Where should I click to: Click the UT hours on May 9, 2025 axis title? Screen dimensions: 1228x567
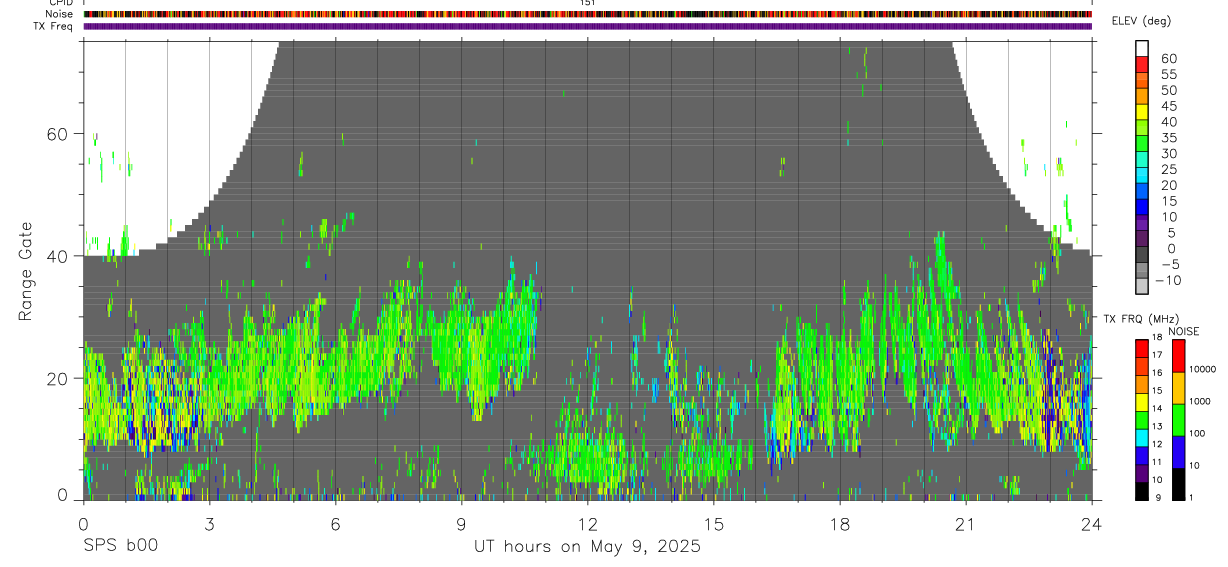click(x=587, y=546)
